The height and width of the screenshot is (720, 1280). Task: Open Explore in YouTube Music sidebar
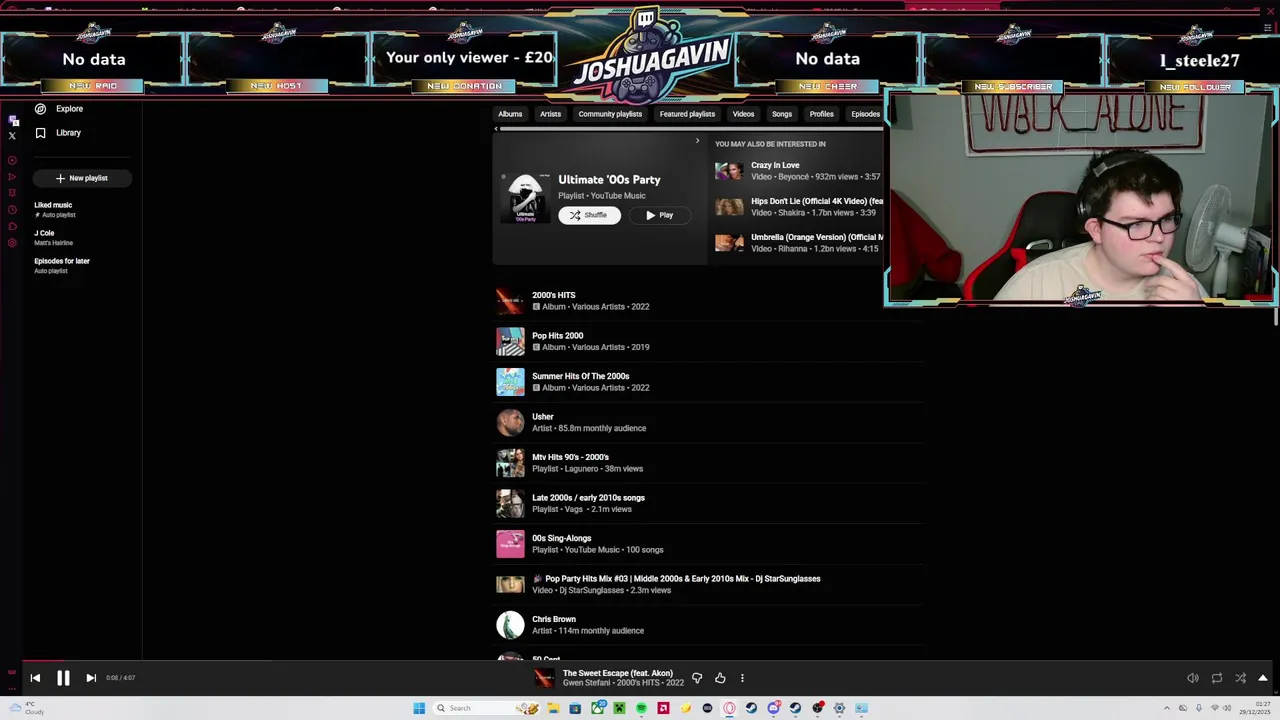pyautogui.click(x=58, y=108)
